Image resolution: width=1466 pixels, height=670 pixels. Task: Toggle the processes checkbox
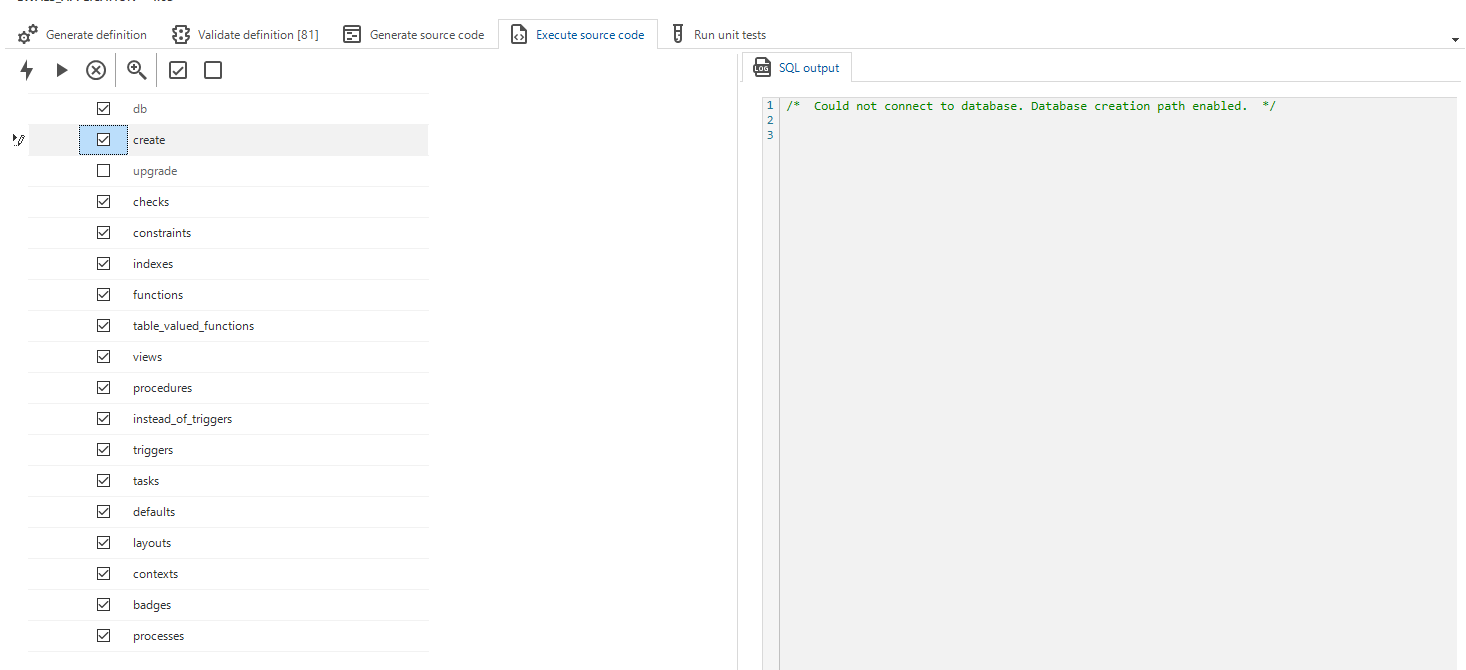pyautogui.click(x=103, y=636)
